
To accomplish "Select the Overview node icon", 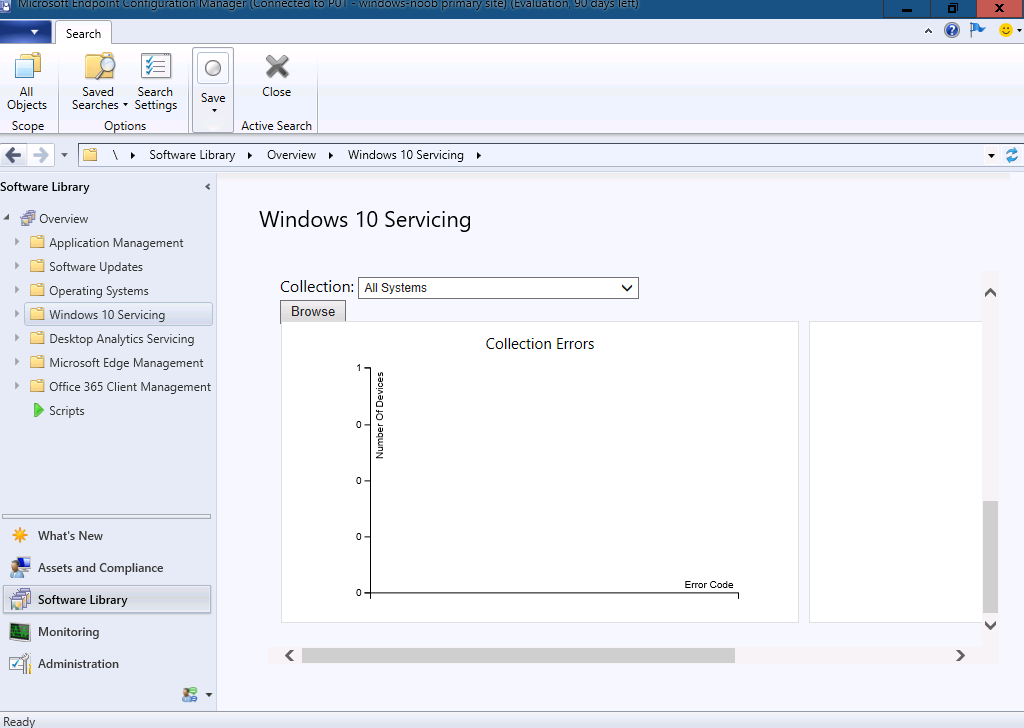I will coord(27,218).
